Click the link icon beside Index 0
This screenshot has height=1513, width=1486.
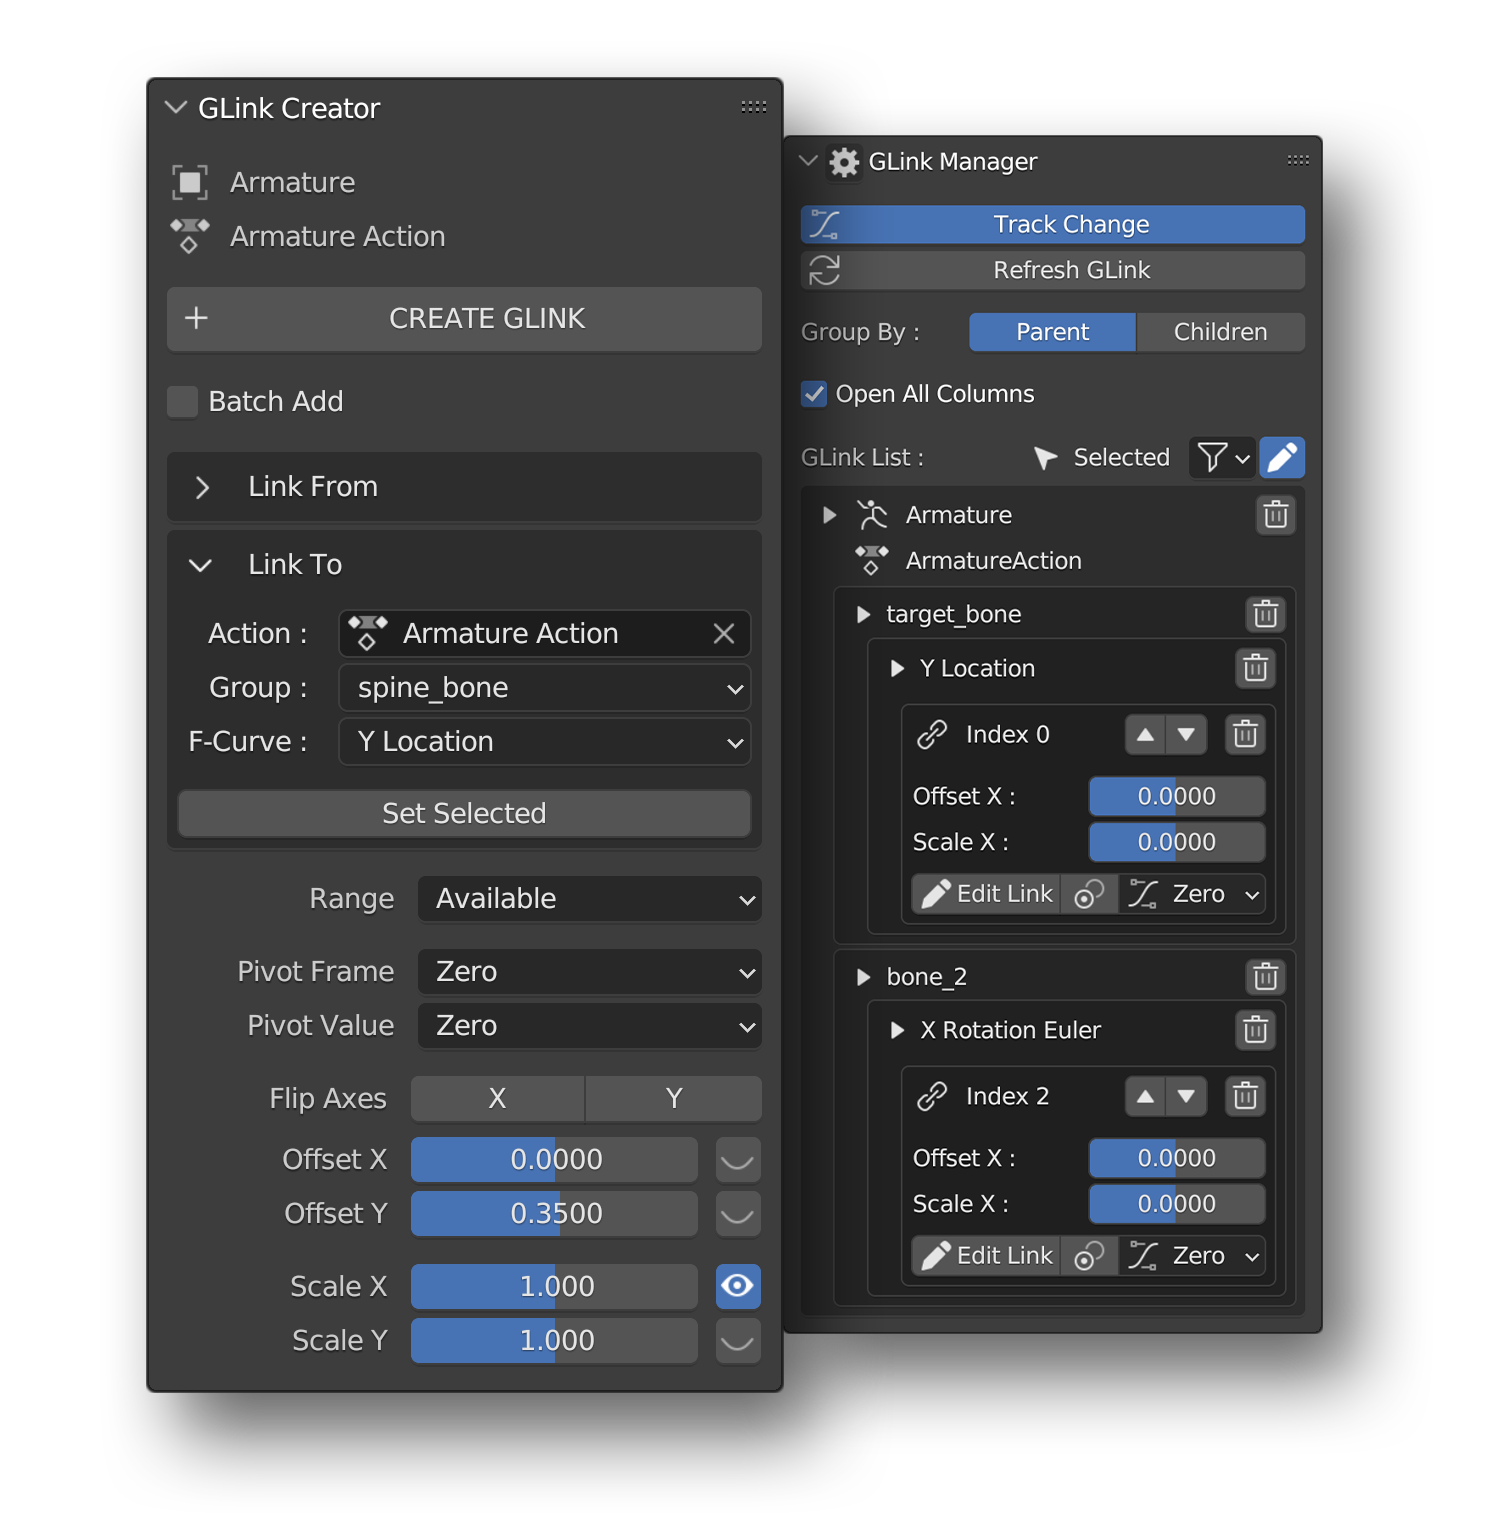coord(932,735)
